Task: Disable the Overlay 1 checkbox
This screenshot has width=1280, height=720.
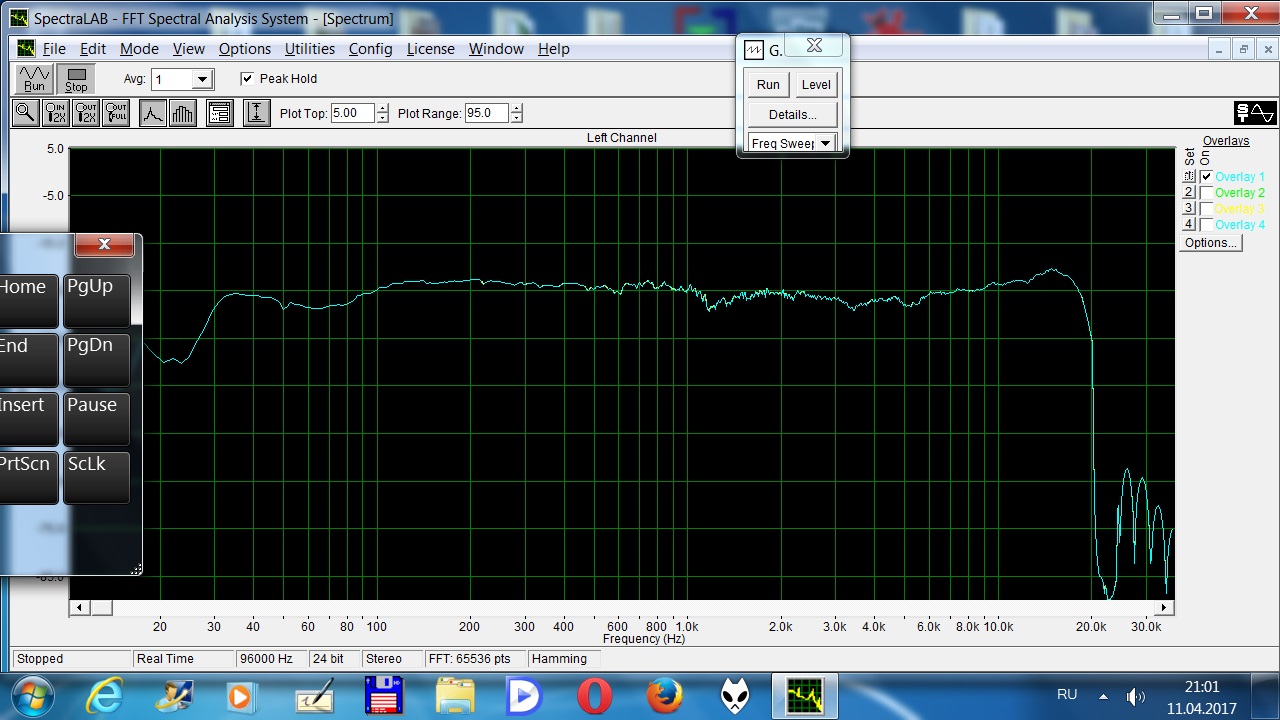Action: coord(1206,177)
